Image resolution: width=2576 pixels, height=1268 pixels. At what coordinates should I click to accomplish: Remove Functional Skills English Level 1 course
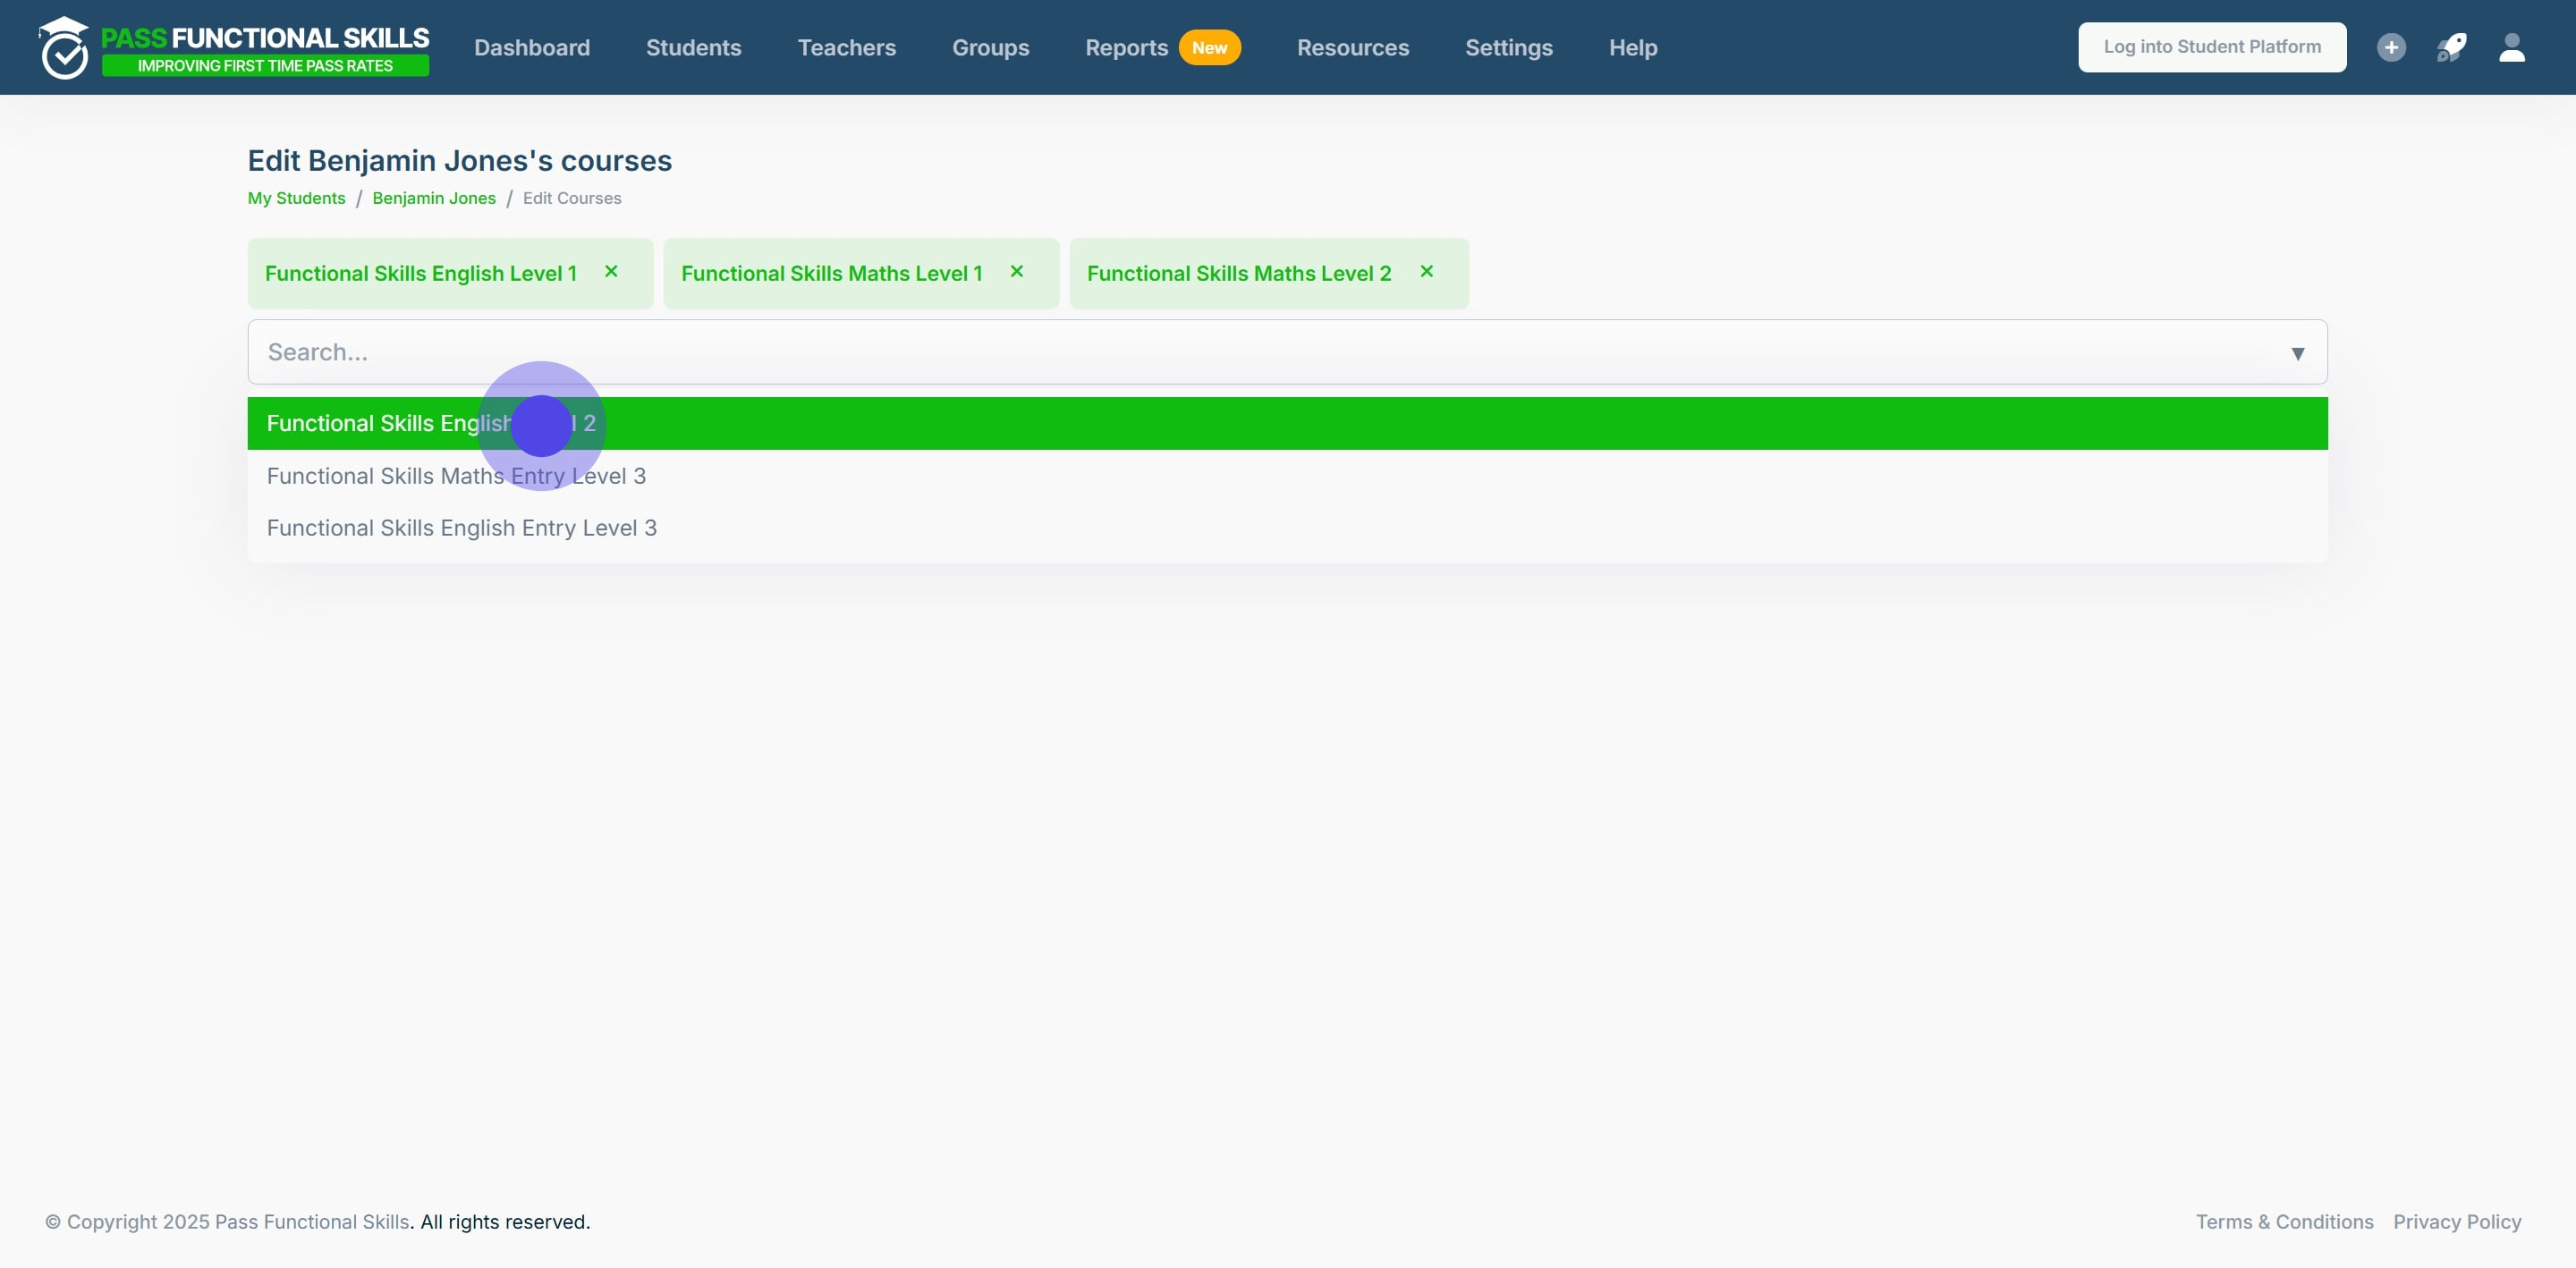pos(611,271)
